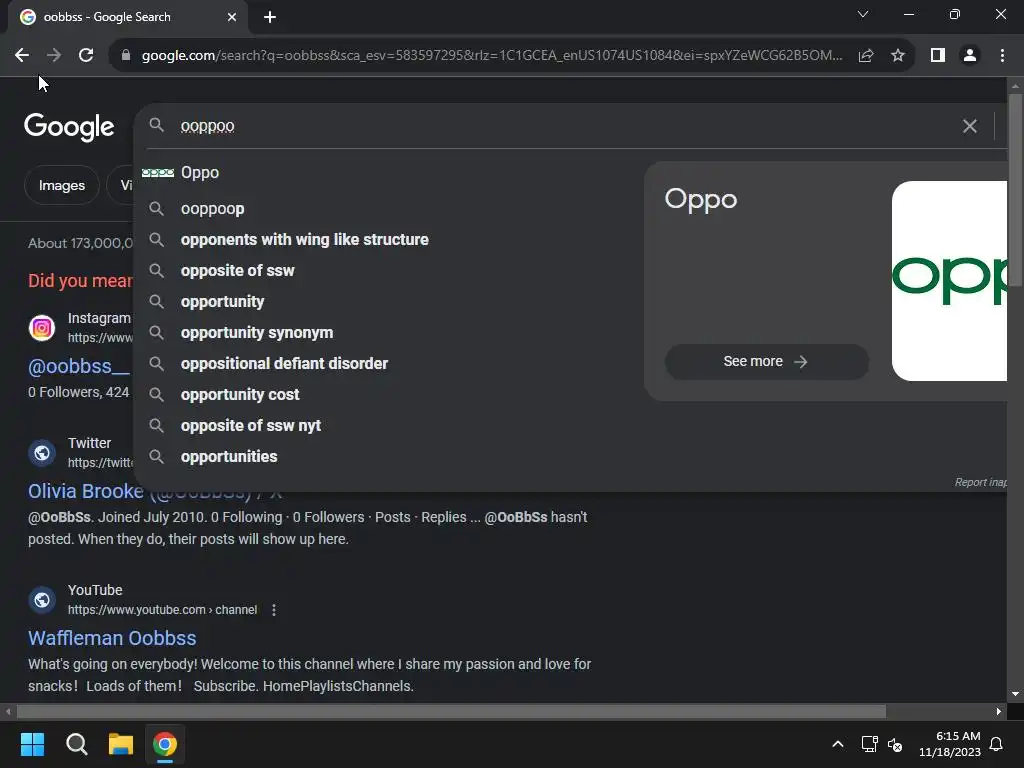Open the Olivia Brooke Twitter result
1024x768 pixels.
(86, 491)
